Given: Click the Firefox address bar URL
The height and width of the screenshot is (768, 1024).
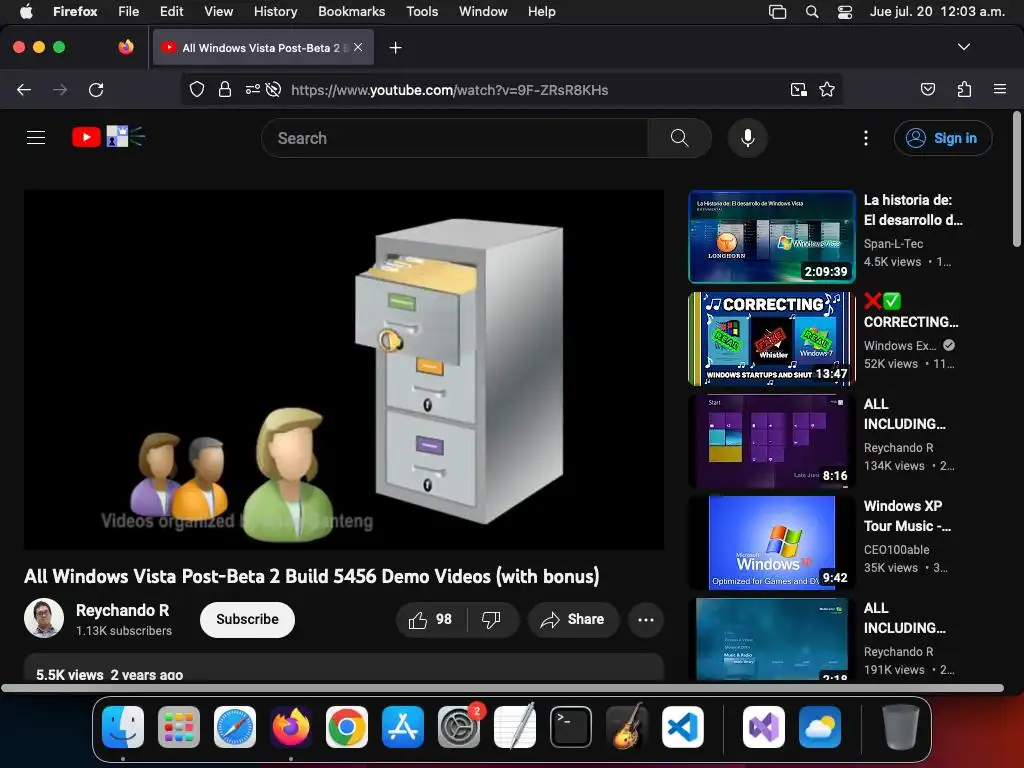Looking at the screenshot, I should tap(449, 89).
